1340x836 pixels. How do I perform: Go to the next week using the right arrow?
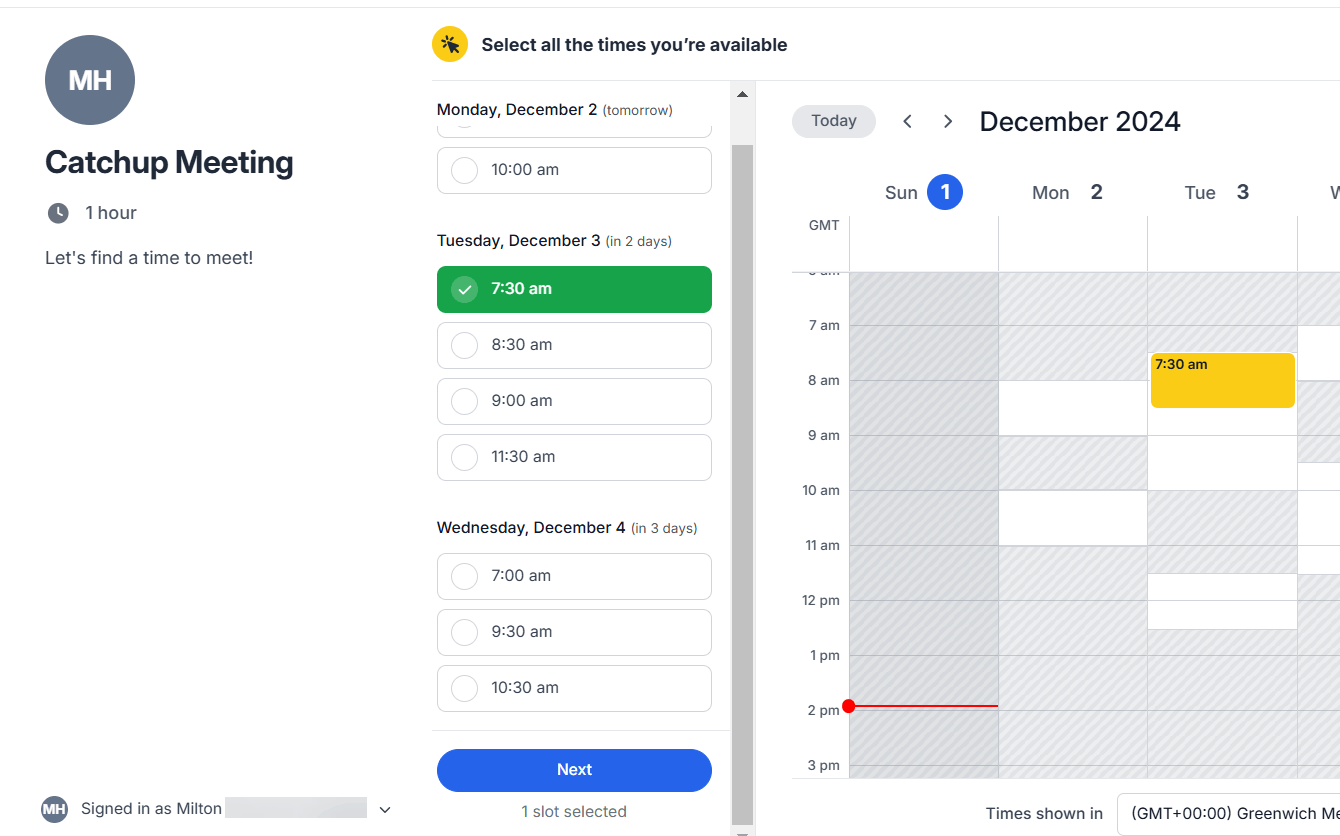point(947,120)
